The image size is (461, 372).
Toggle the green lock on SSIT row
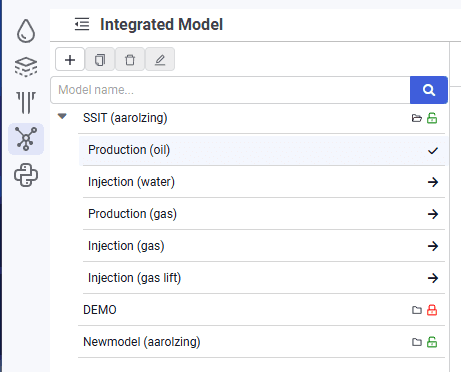pyautogui.click(x=432, y=118)
